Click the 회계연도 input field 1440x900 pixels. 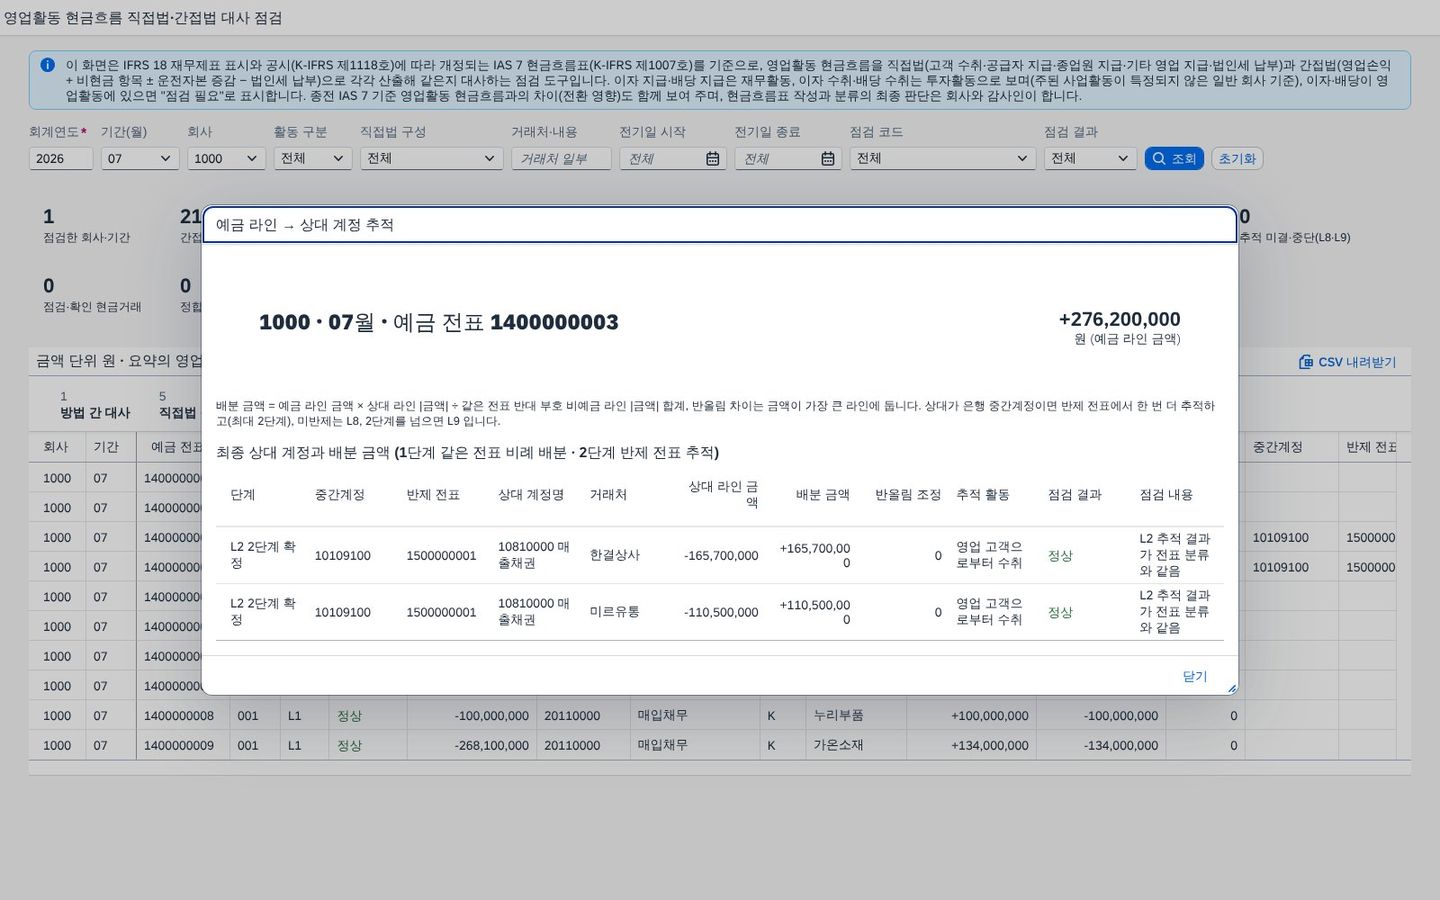tap(61, 158)
